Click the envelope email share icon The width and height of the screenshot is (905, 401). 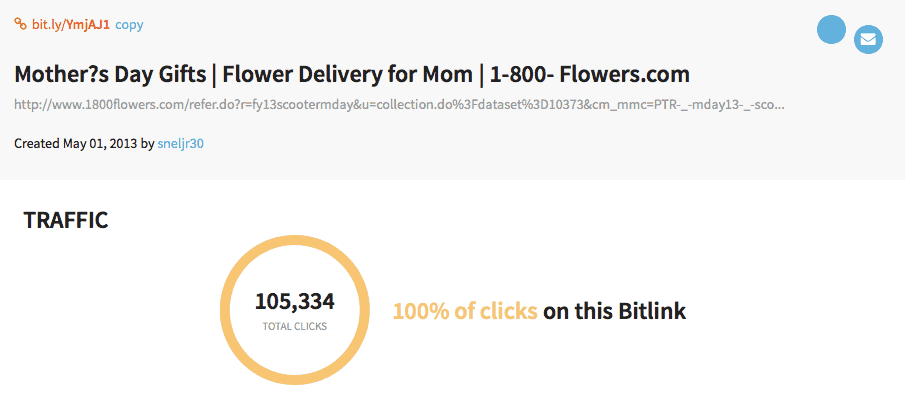point(868,40)
